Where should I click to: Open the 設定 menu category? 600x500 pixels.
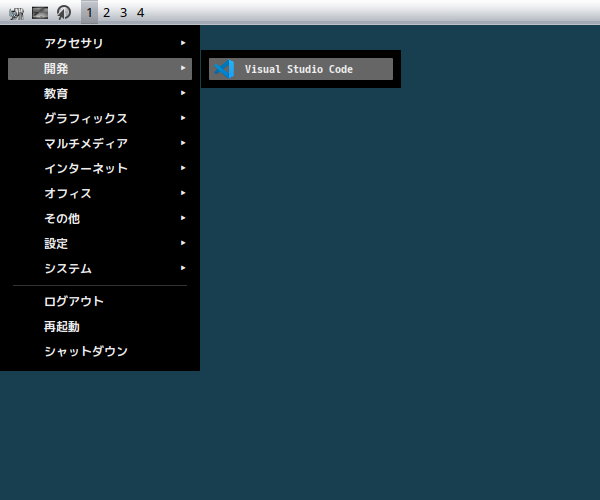point(100,244)
